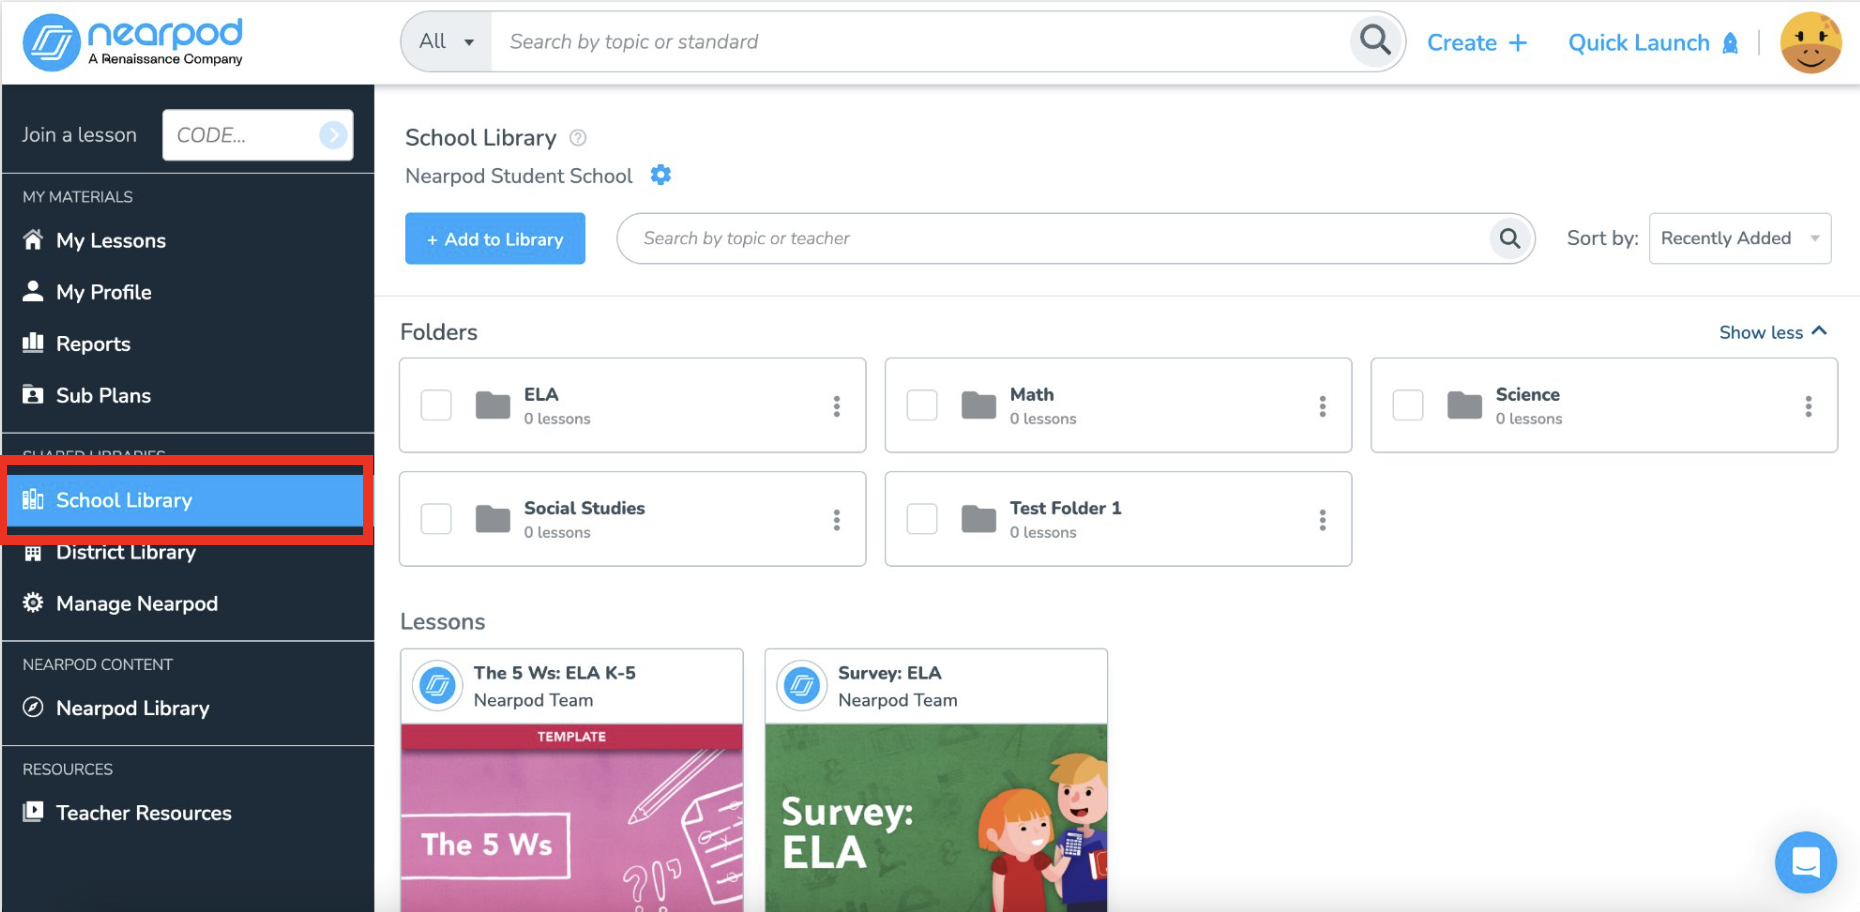Viewport: 1860px width, 912px height.
Task: Click Nearpod Student School name
Action: click(519, 176)
